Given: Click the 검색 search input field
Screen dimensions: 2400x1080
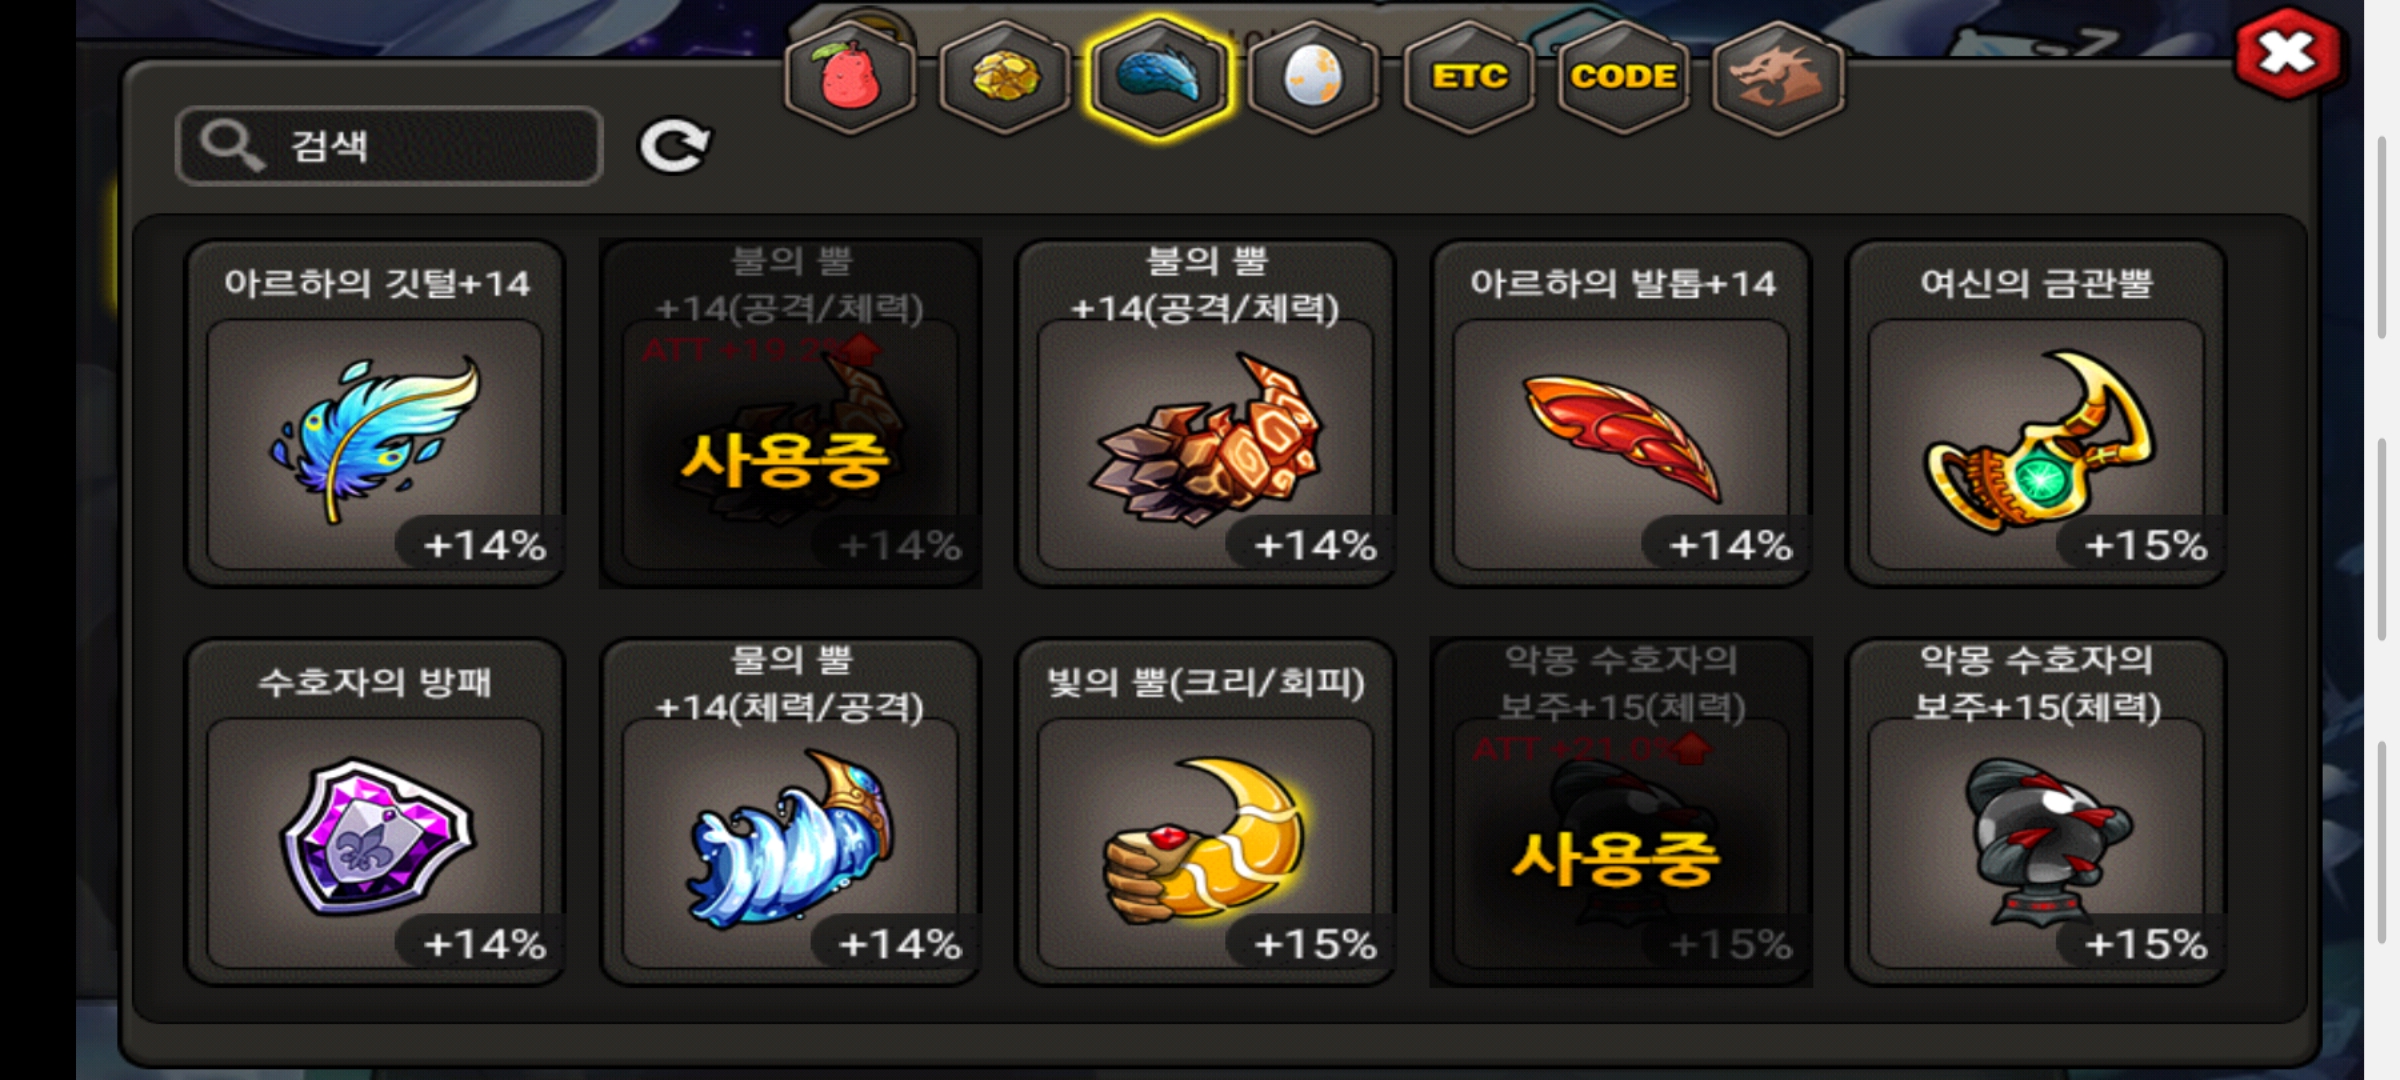Looking at the screenshot, I should (x=389, y=146).
